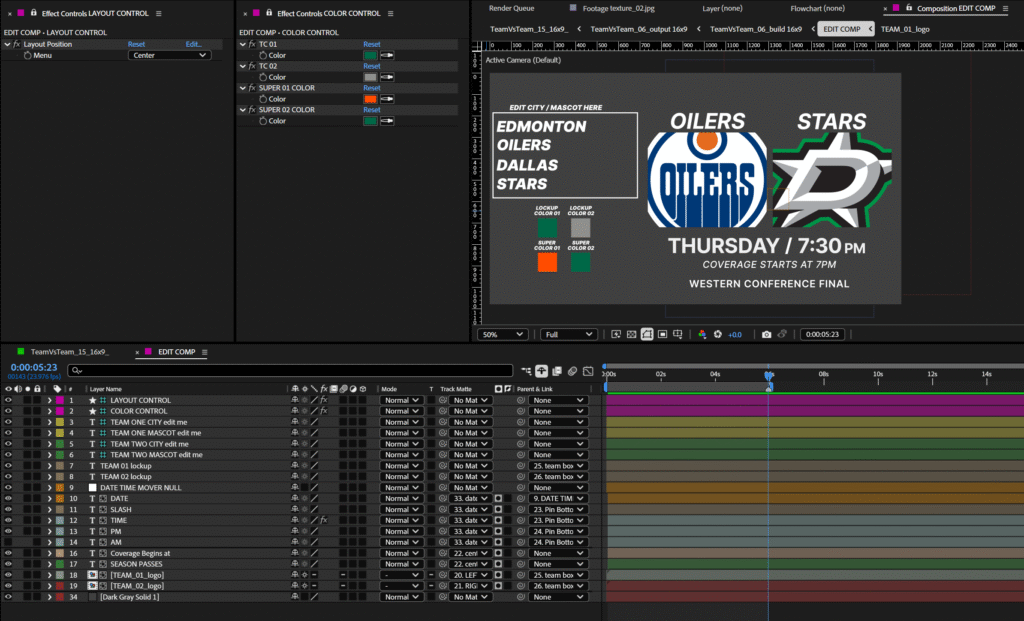
Task: Collapse the TC 02 effect group
Action: tap(243, 66)
